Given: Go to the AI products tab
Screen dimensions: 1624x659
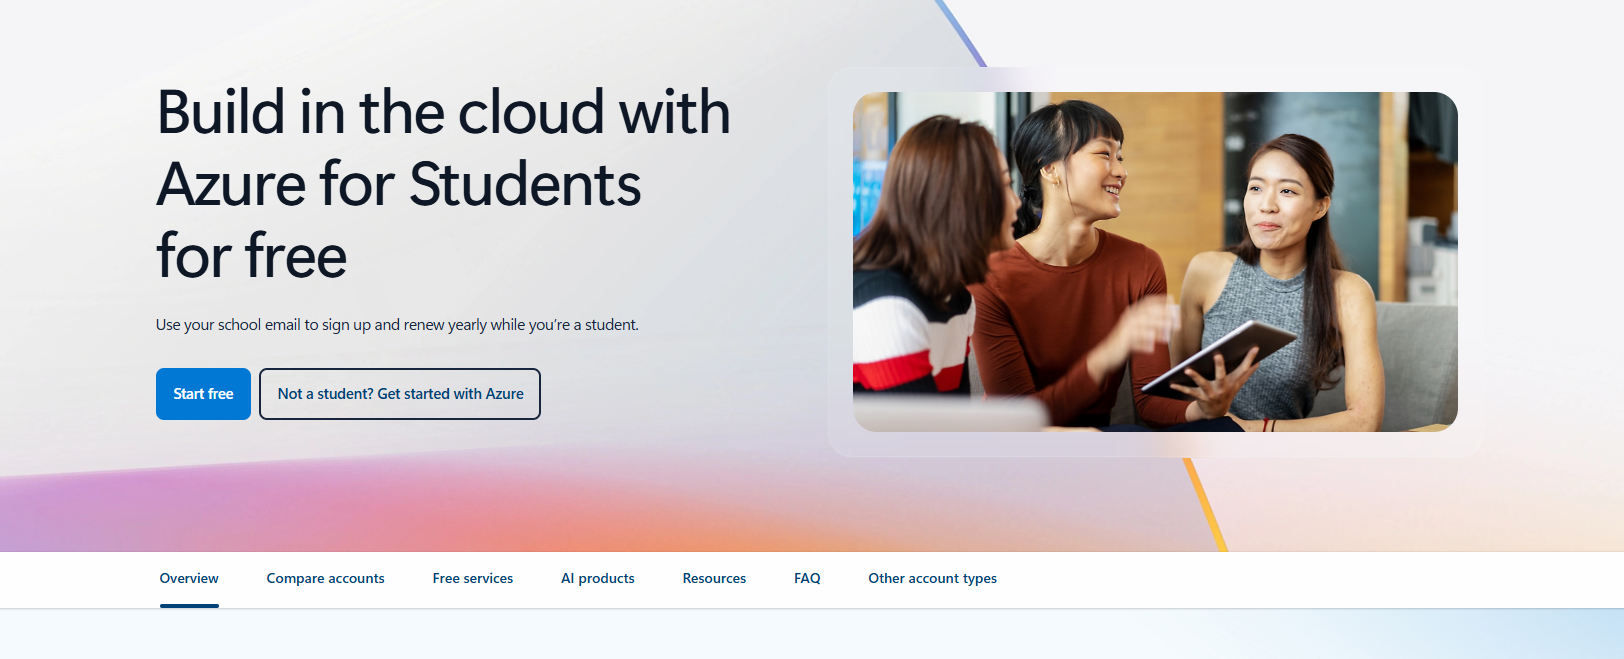Looking at the screenshot, I should [598, 578].
